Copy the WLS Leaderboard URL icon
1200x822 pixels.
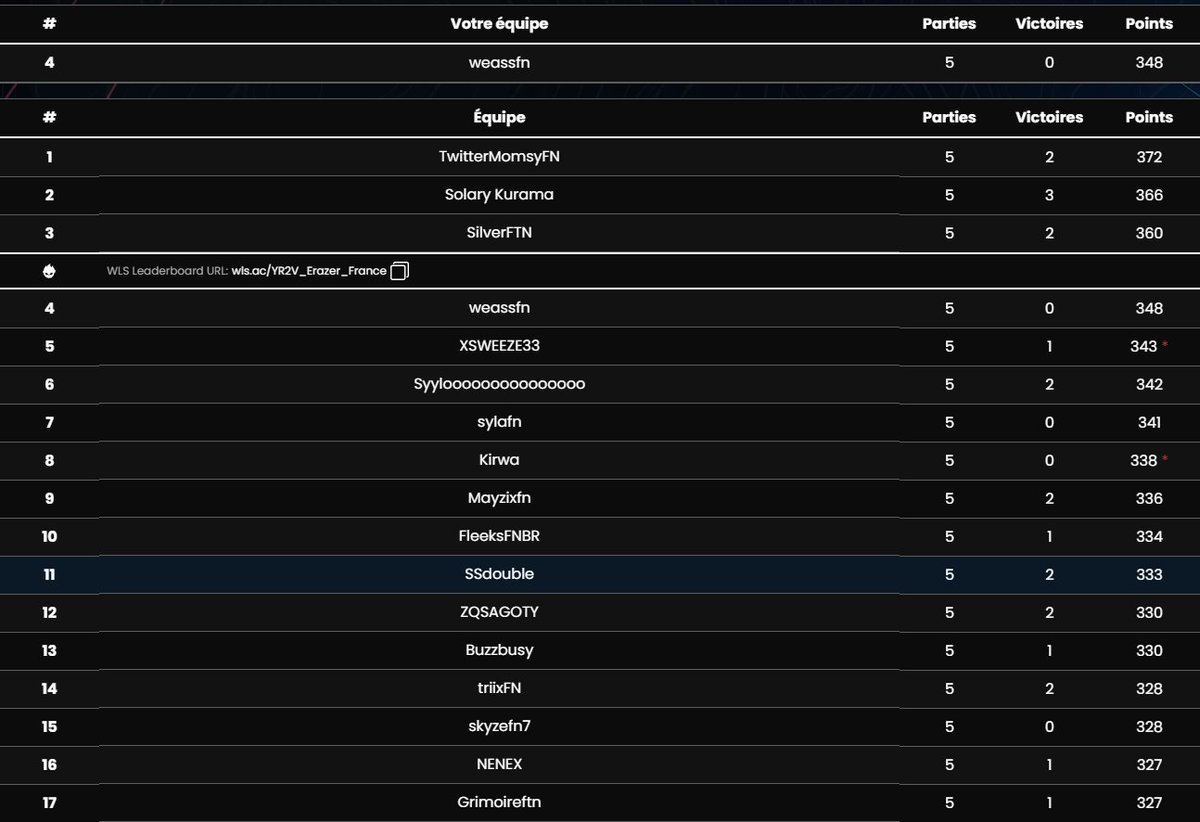400,271
